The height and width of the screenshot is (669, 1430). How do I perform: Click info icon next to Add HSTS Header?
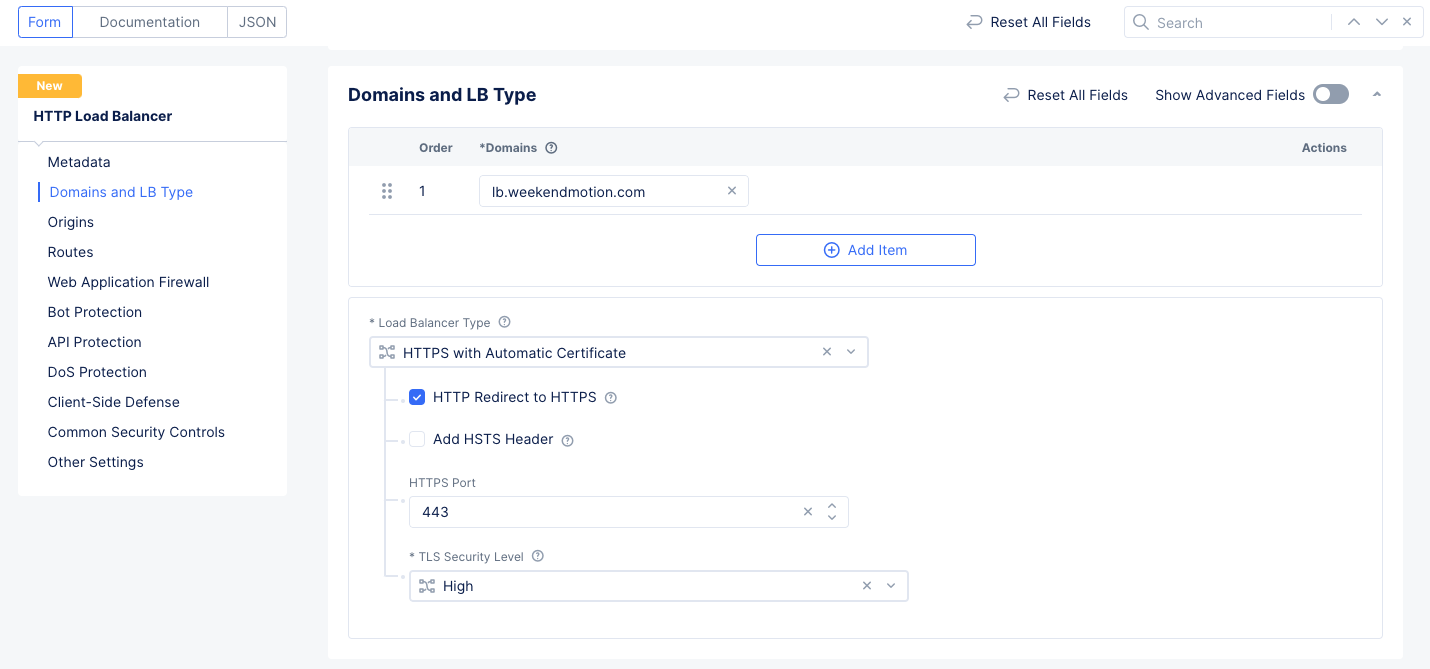pos(567,440)
